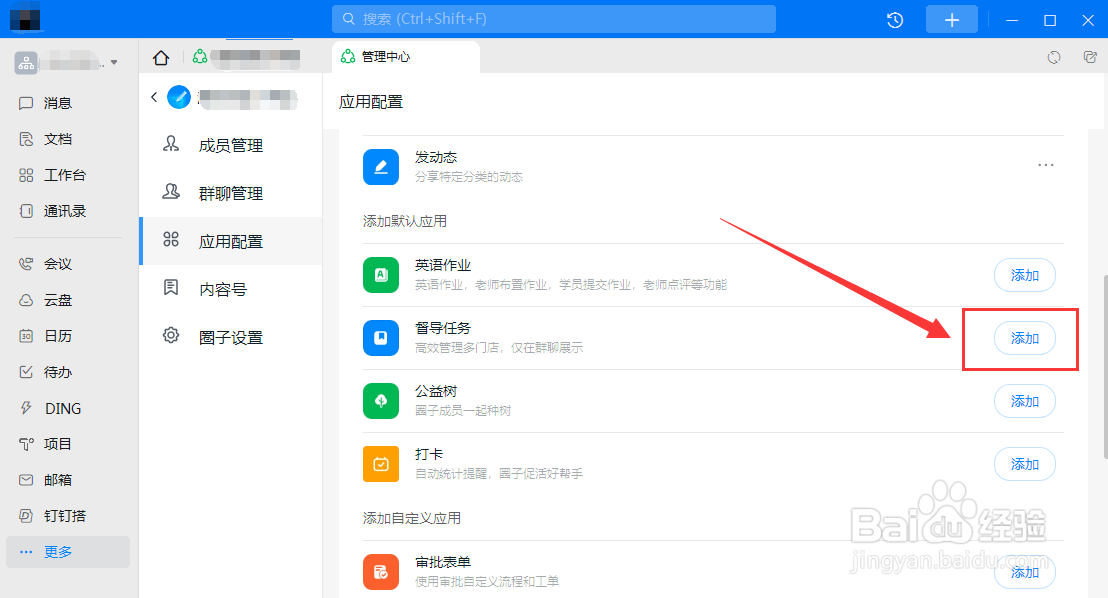The height and width of the screenshot is (598, 1108).
Task: Open 云盘 cloud storage
Action: coord(57,299)
